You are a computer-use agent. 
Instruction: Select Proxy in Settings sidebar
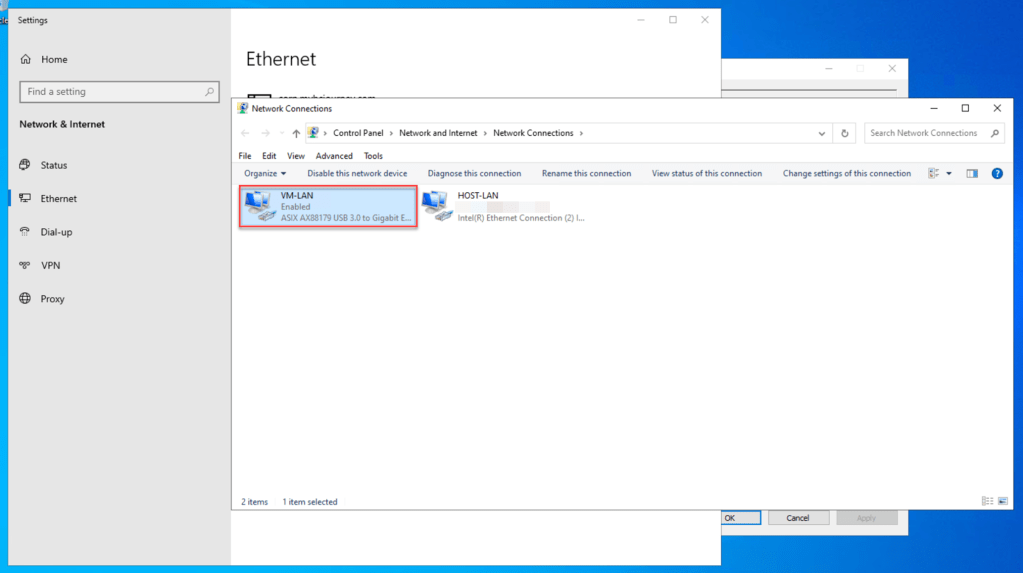coord(52,299)
